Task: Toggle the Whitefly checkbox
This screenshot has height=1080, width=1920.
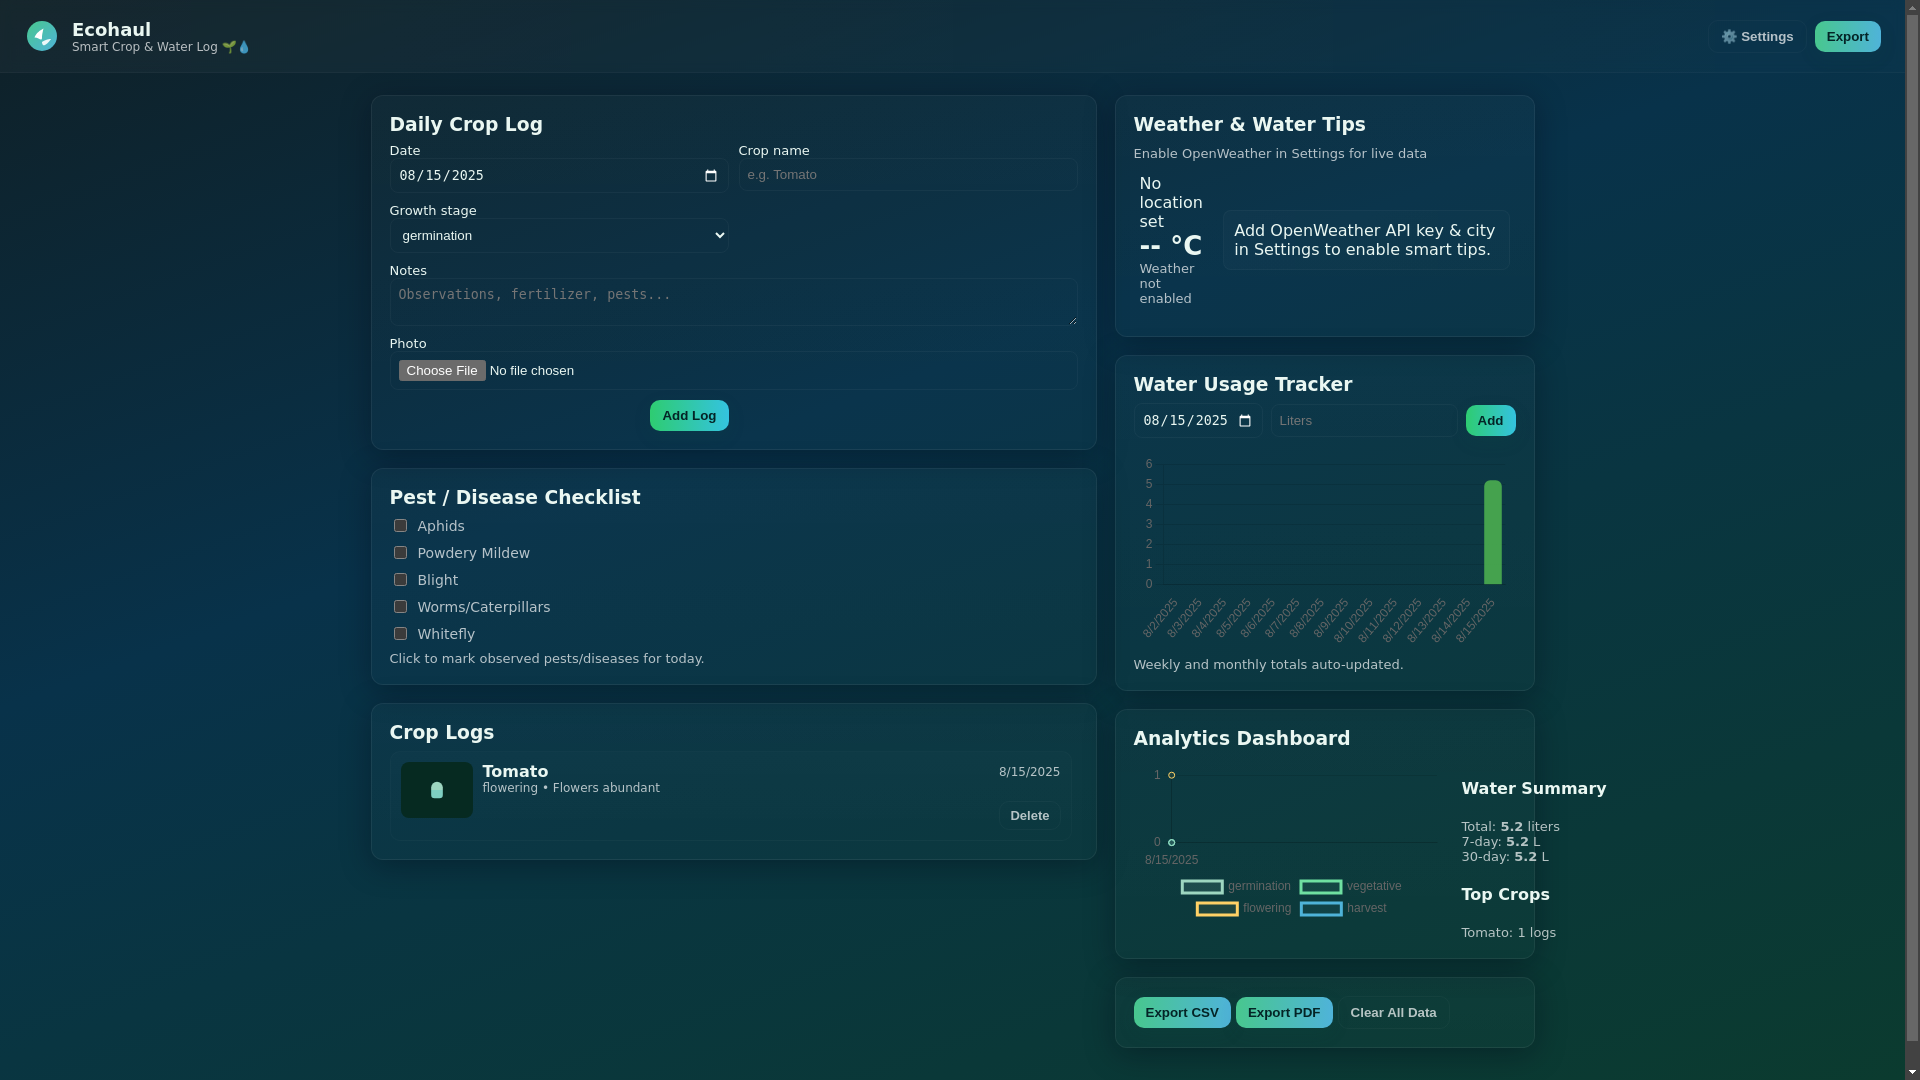Action: [400, 634]
